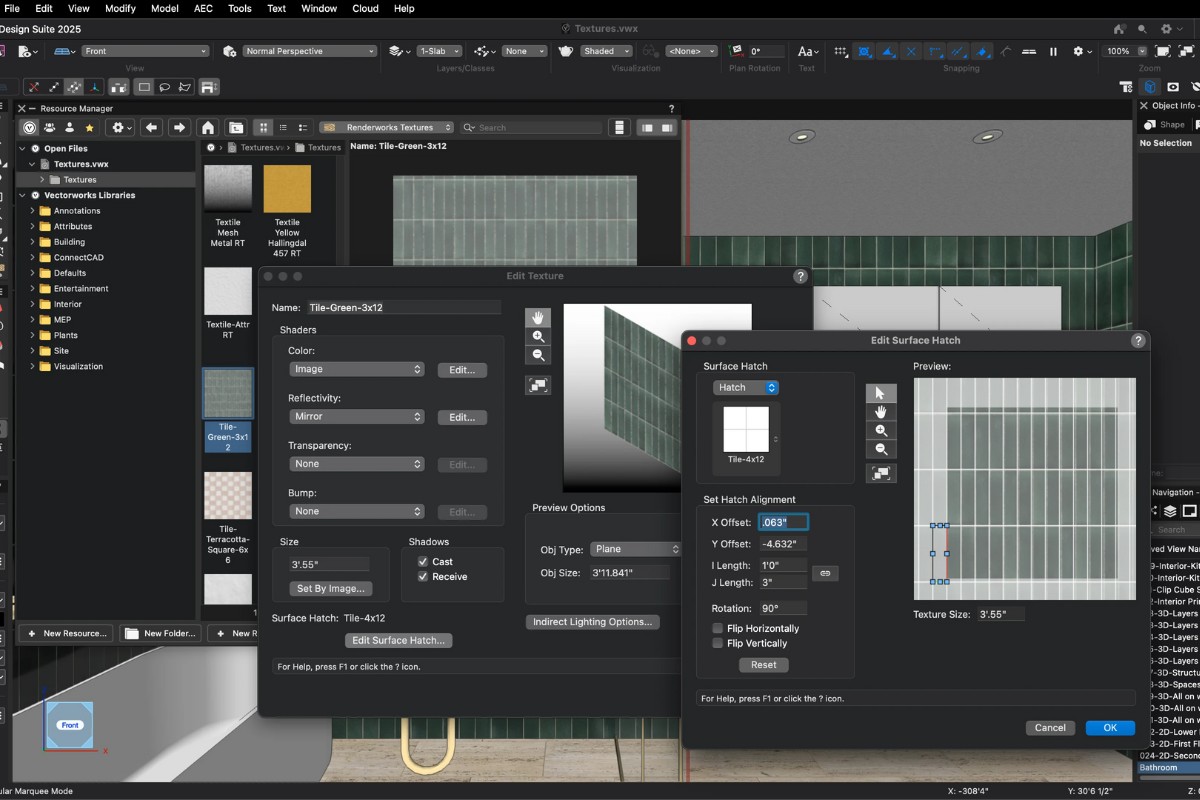Open the Reflectivity shader dropdown set to Mirror
The image size is (1200, 800).
point(357,416)
